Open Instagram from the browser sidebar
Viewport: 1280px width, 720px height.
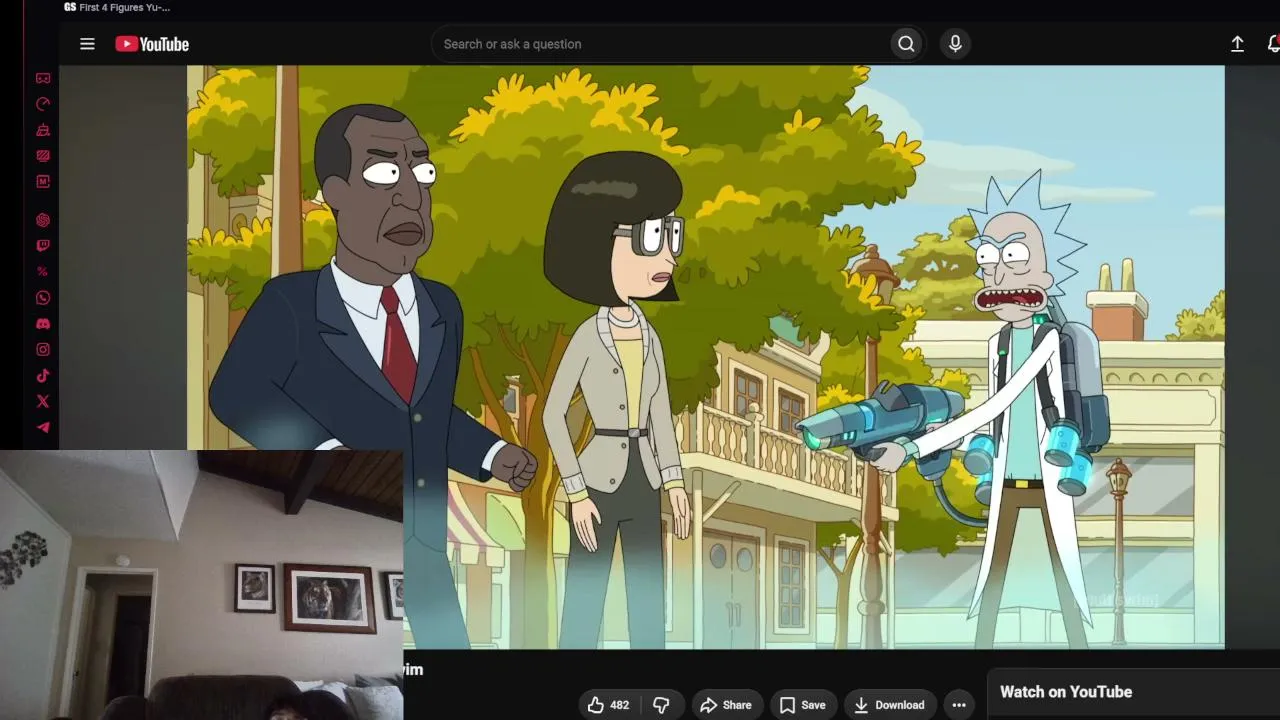(x=43, y=350)
